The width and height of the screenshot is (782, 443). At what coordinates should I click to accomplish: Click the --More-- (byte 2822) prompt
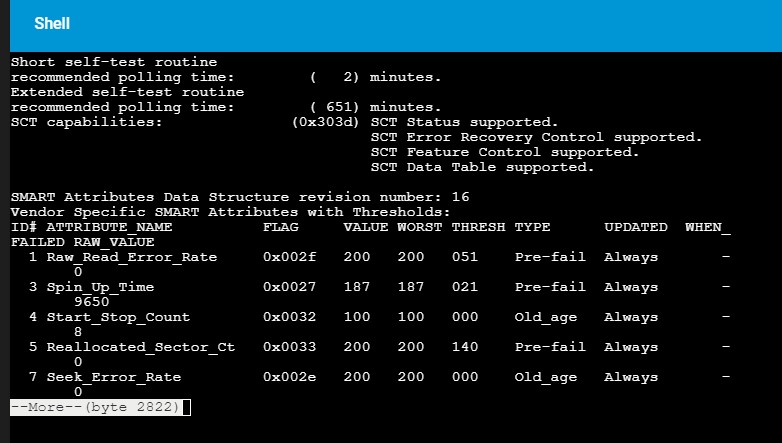click(x=95, y=407)
